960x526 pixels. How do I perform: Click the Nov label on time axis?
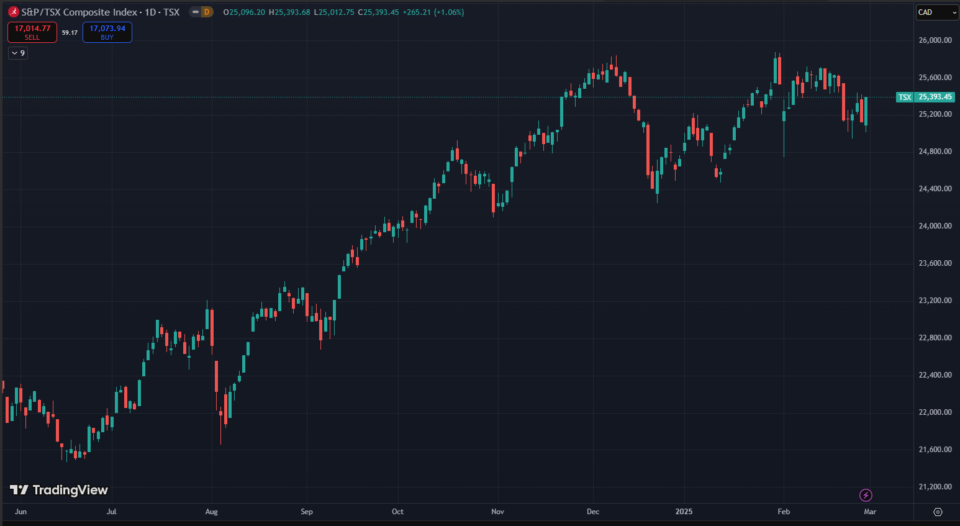click(x=498, y=511)
